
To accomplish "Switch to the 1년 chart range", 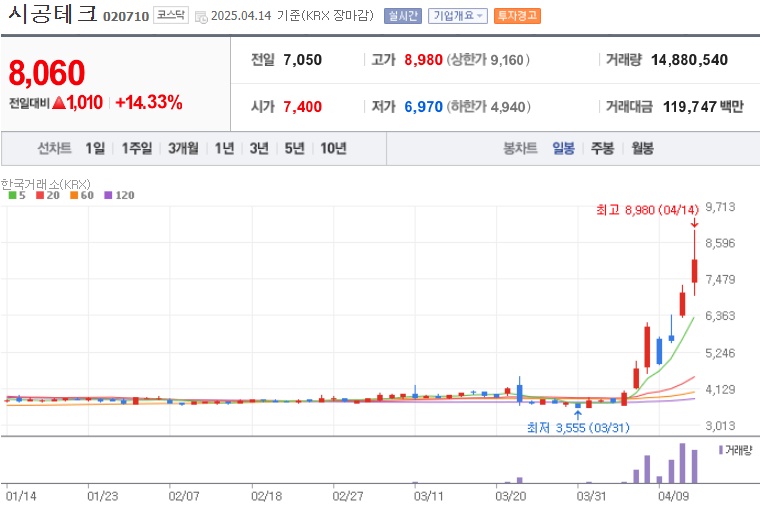I will 224,148.
